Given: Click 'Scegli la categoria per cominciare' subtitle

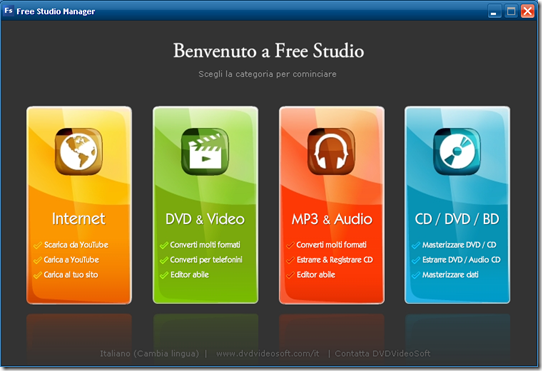Looking at the screenshot, I should (267, 74).
